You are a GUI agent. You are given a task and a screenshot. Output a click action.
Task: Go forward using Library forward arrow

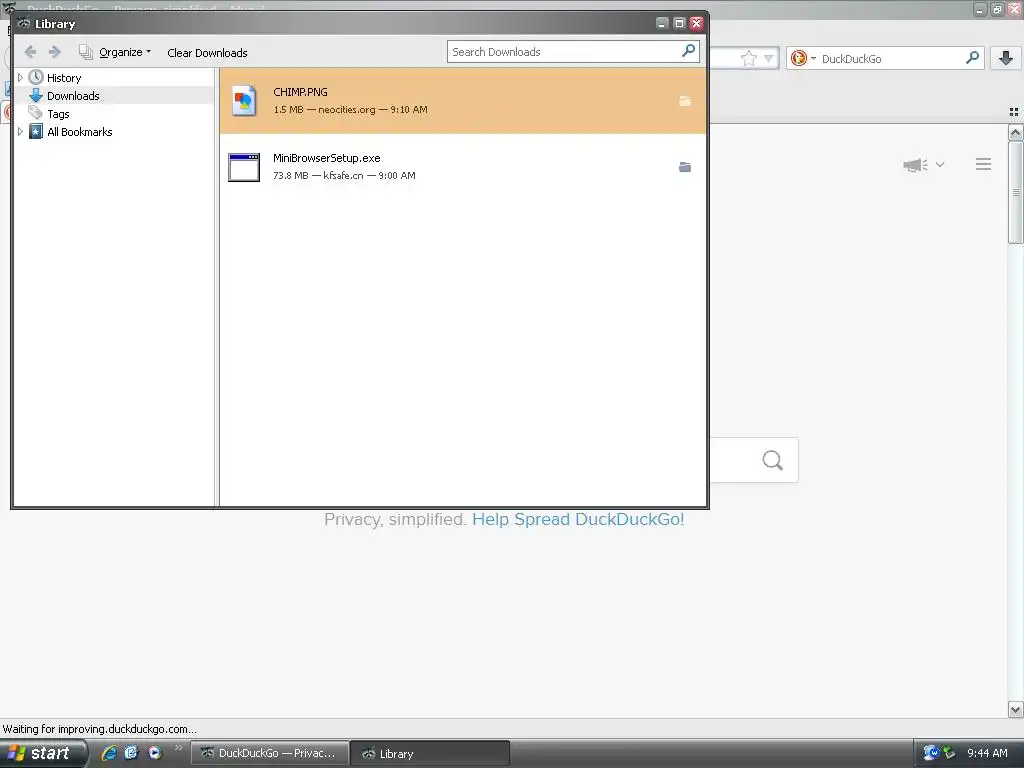55,52
